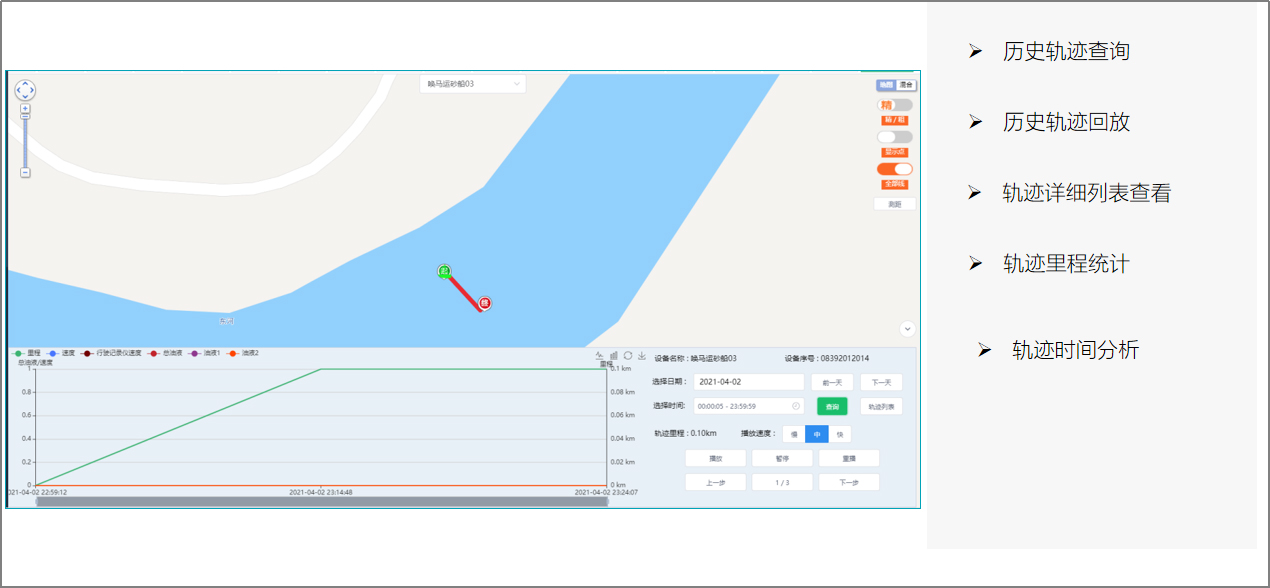Screen dimensions: 1270x588
Task: Click the map zoom level slider track
Action: click(x=25, y=140)
